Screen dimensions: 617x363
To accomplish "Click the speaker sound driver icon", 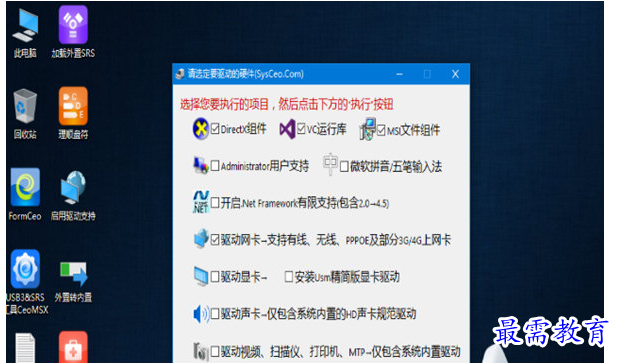I will 201,313.
